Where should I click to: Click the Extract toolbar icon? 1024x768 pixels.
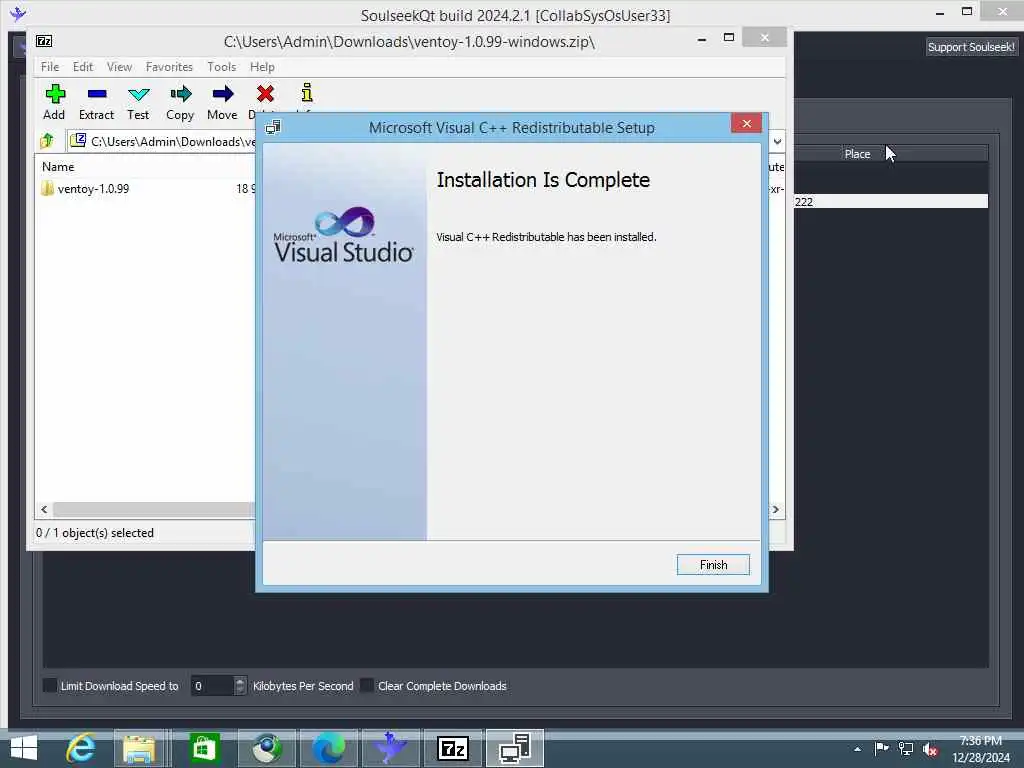click(97, 102)
